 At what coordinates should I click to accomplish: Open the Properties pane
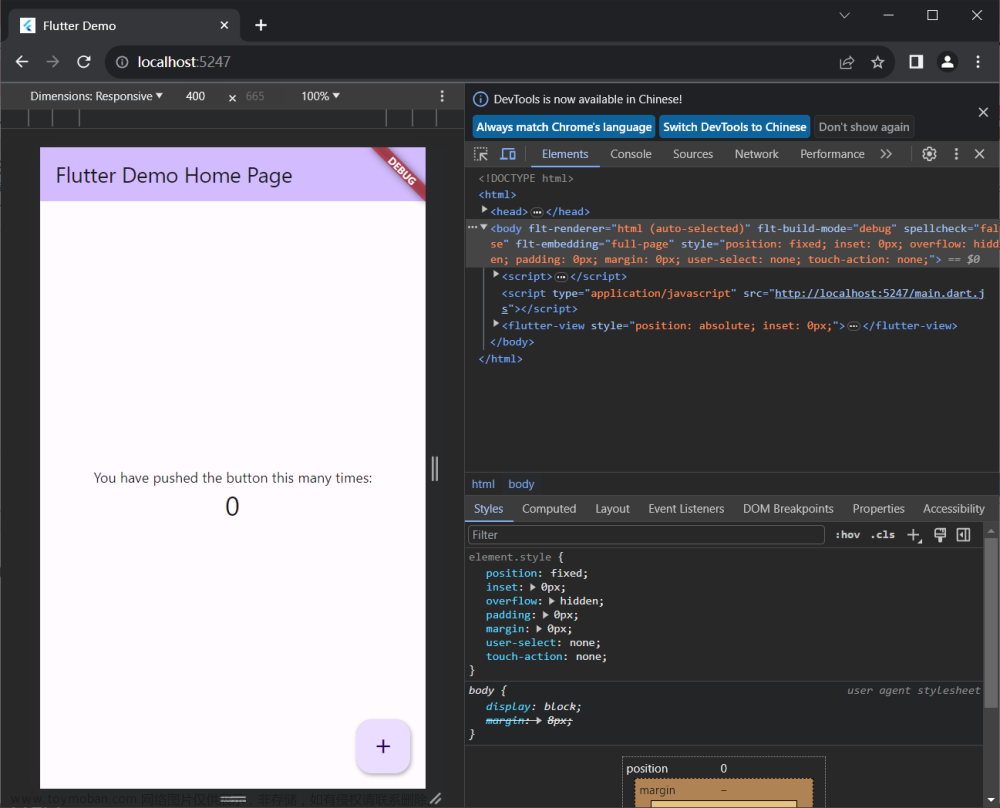click(x=878, y=509)
